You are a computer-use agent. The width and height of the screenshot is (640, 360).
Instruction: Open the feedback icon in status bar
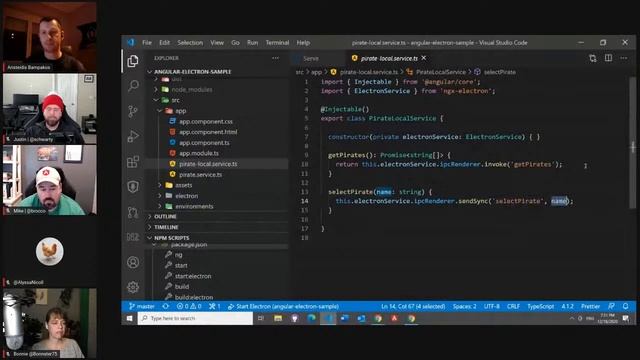point(611,306)
